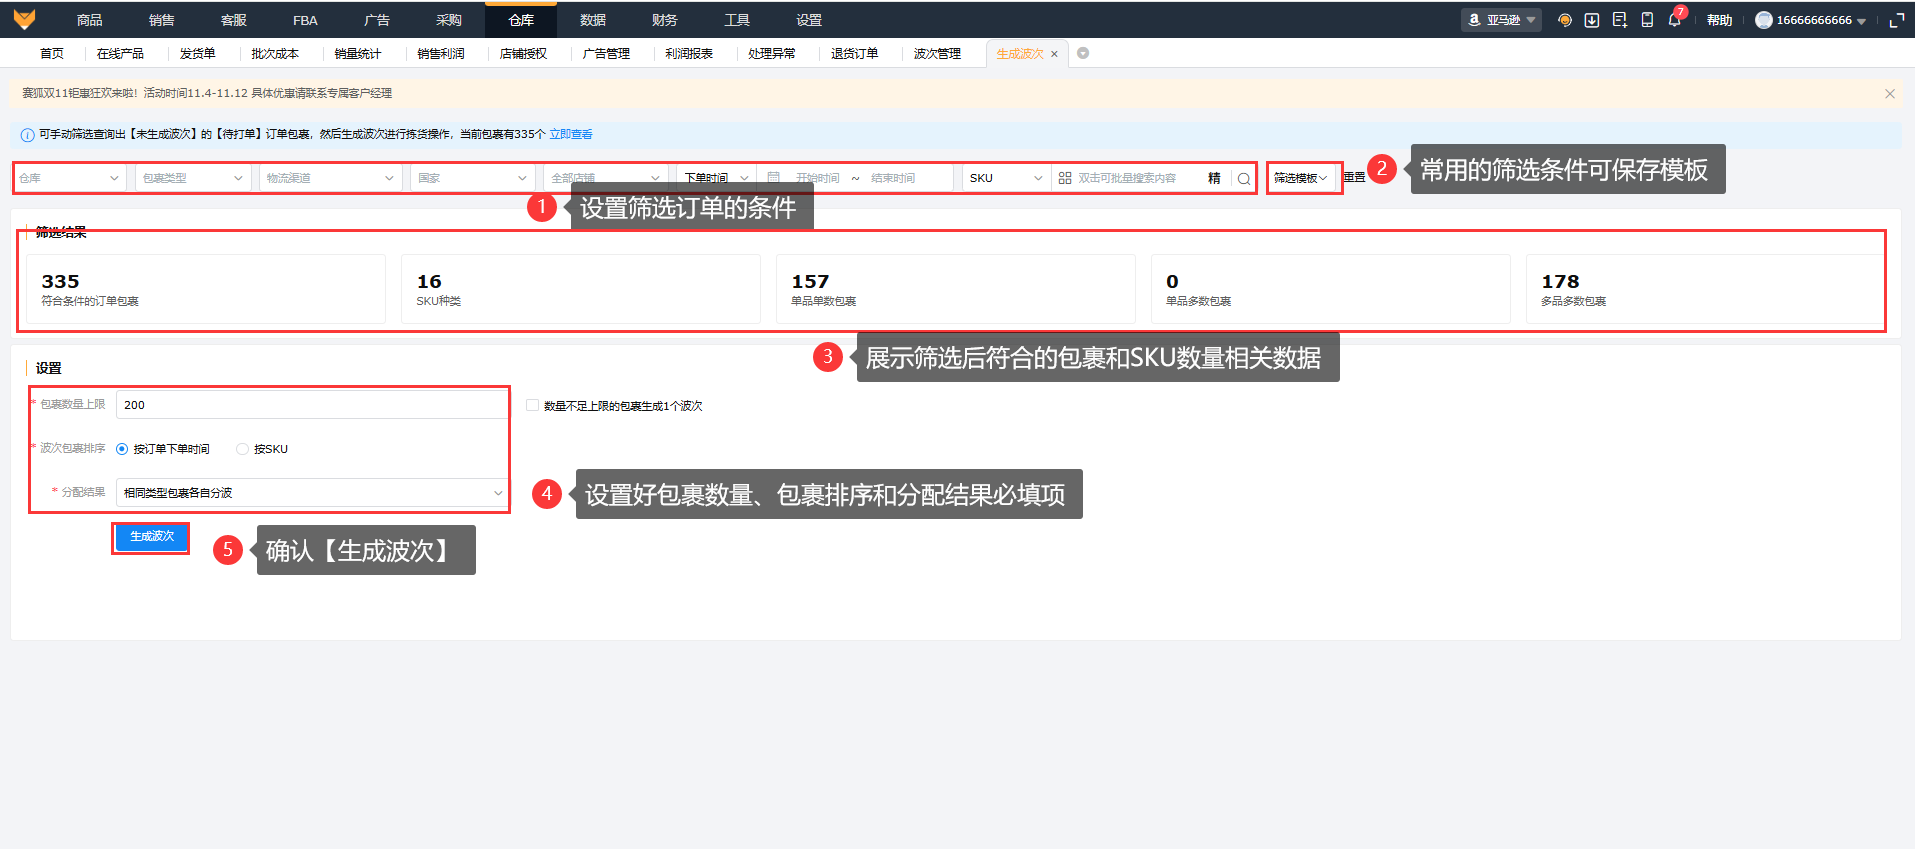Click the 包裹数量上限 input field
The height and width of the screenshot is (849, 1915).
tap(312, 405)
